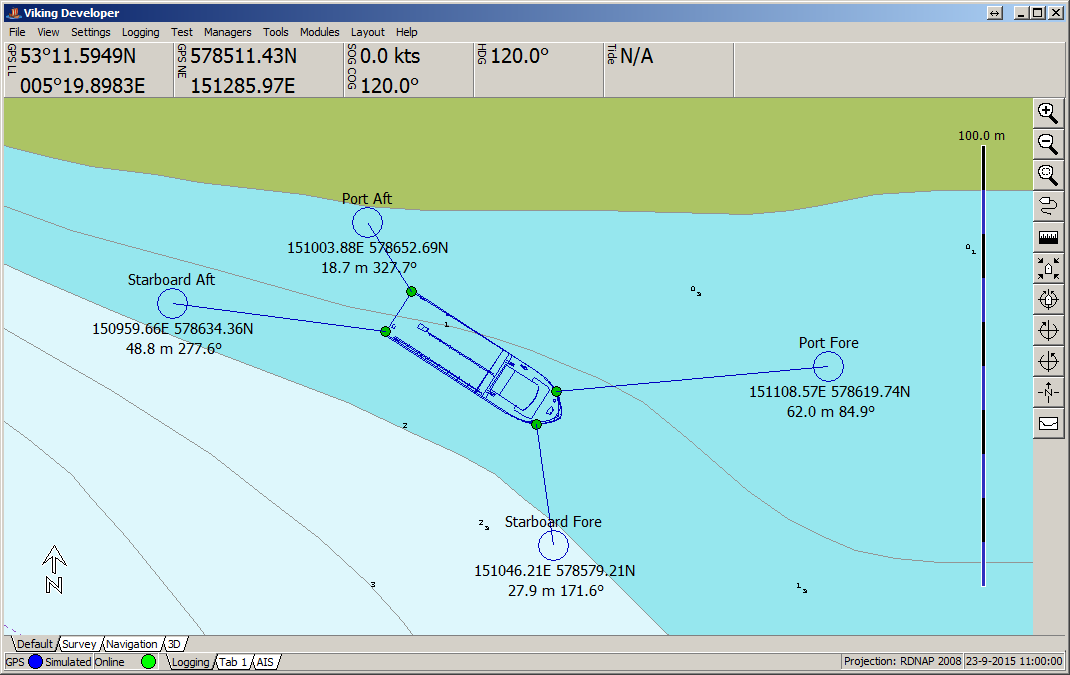Click the Starboard Fore anchor circle
The width and height of the screenshot is (1070, 675).
pos(553,545)
